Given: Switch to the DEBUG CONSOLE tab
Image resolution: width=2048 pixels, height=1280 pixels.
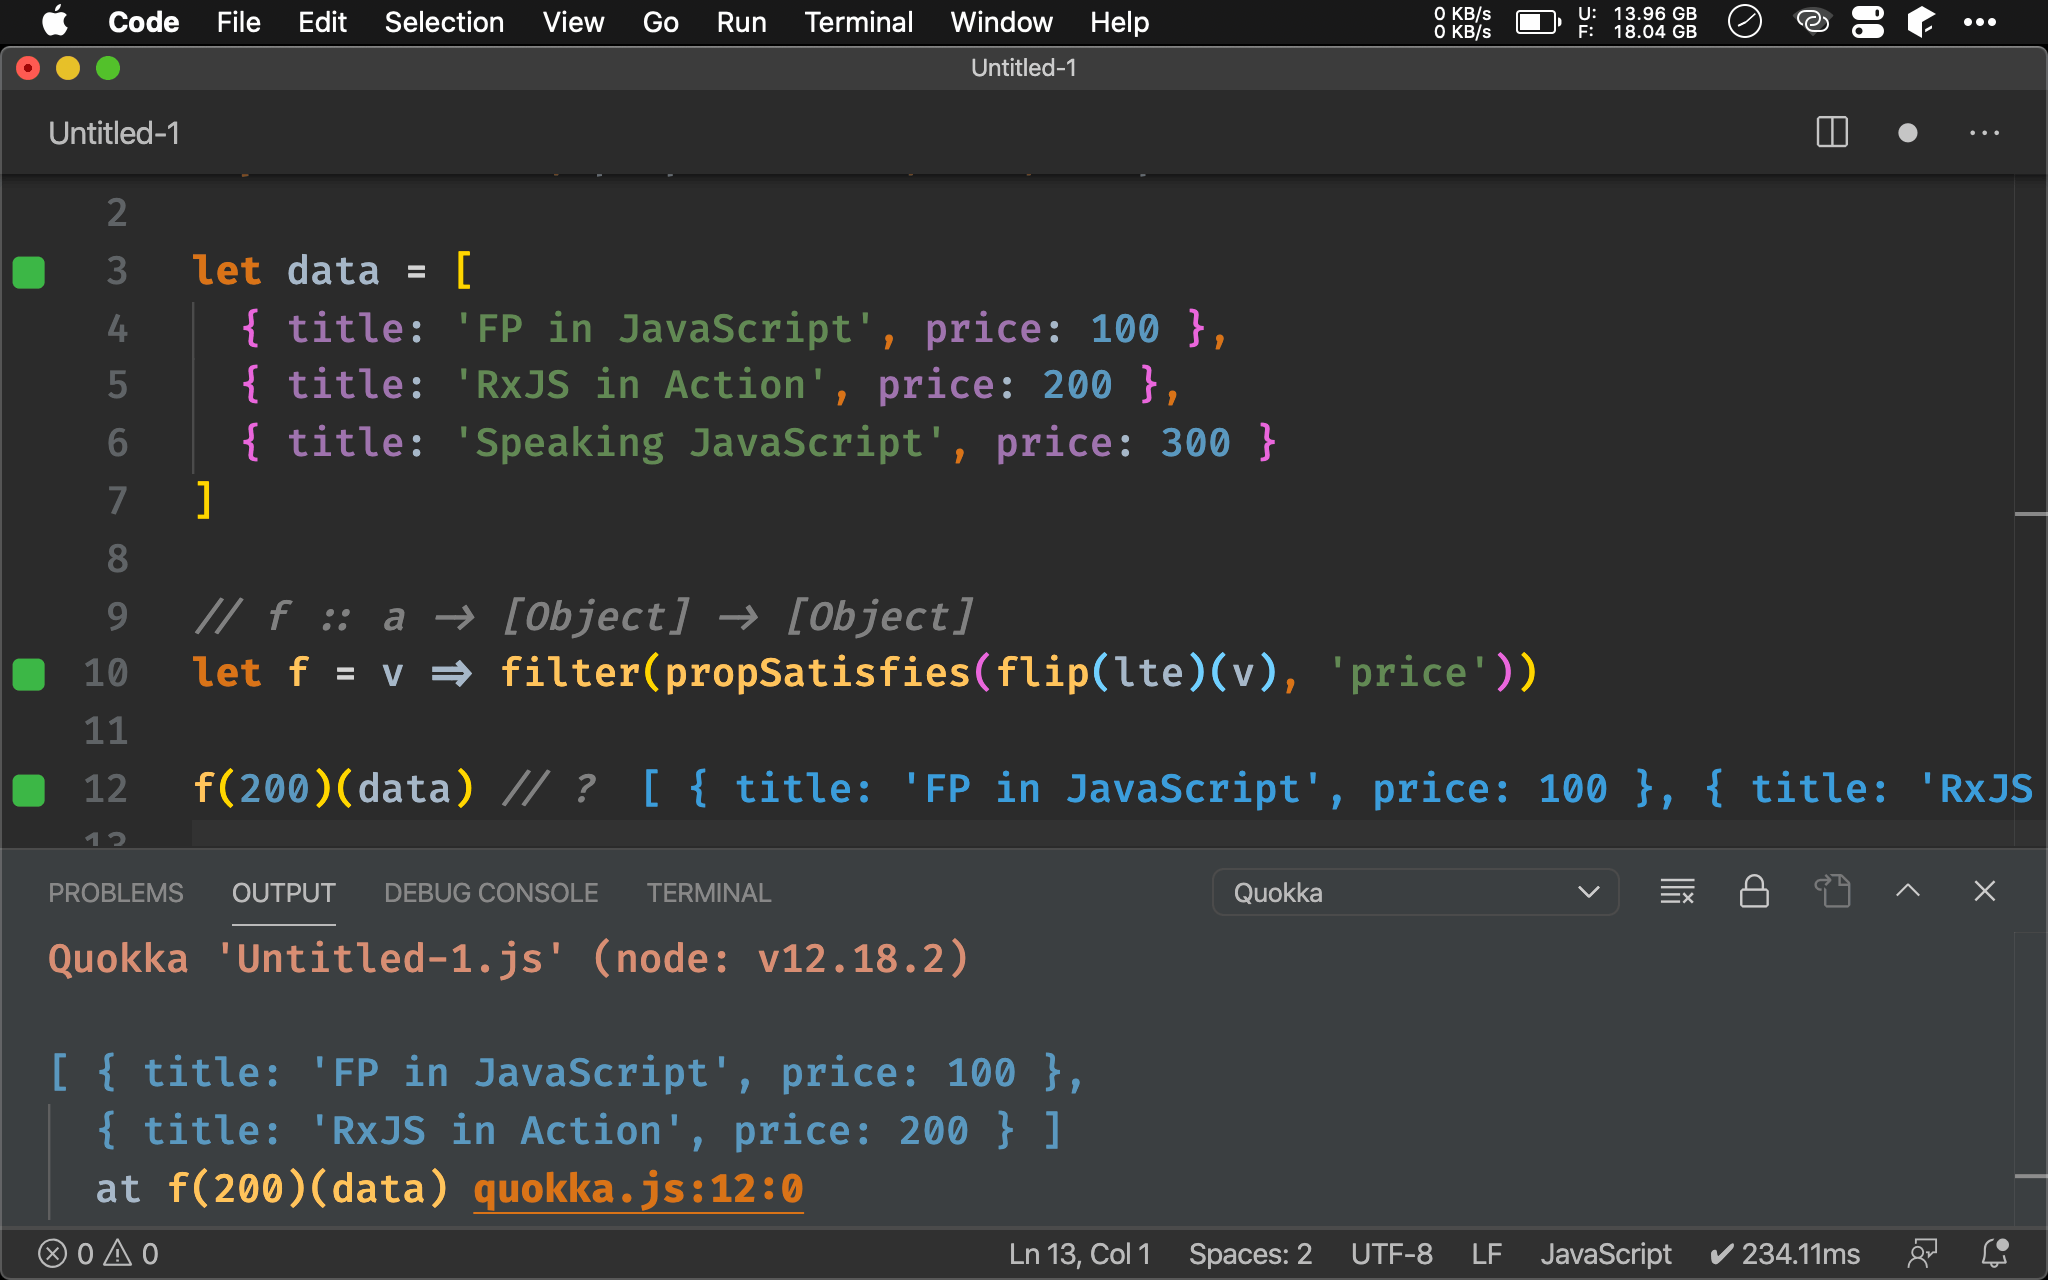Looking at the screenshot, I should tap(491, 893).
